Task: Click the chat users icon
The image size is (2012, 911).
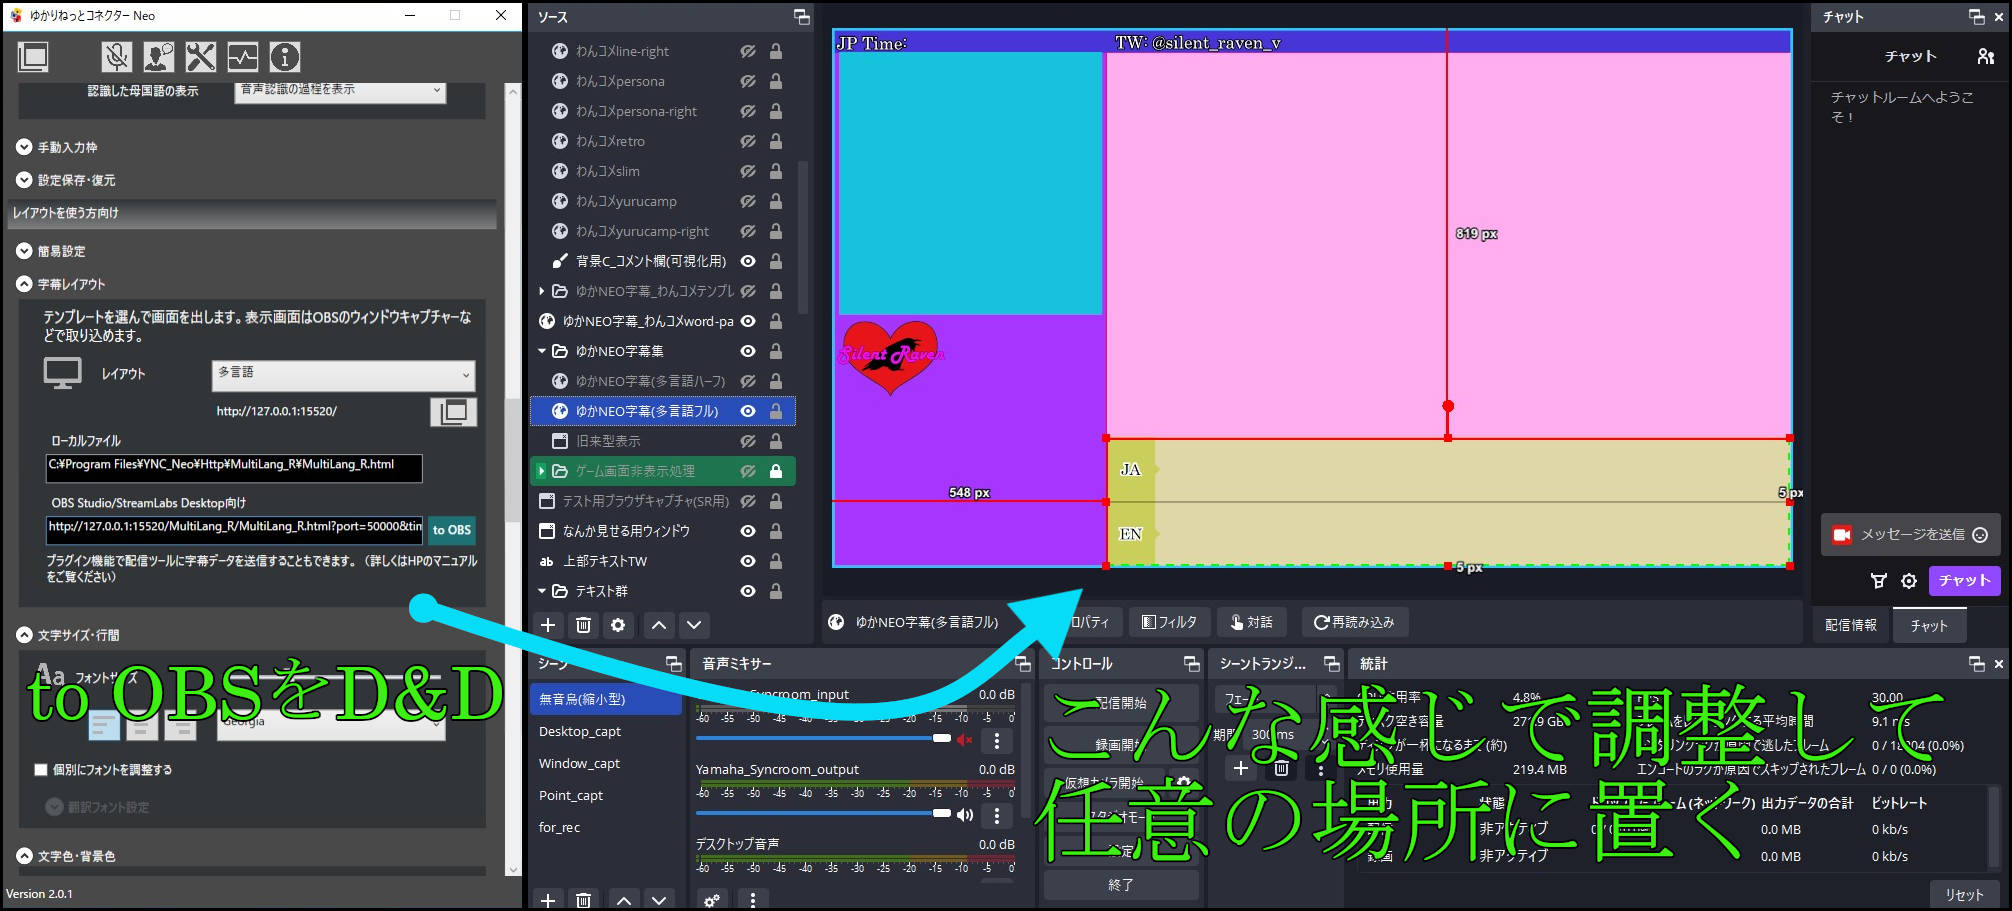Action: coord(1986,56)
